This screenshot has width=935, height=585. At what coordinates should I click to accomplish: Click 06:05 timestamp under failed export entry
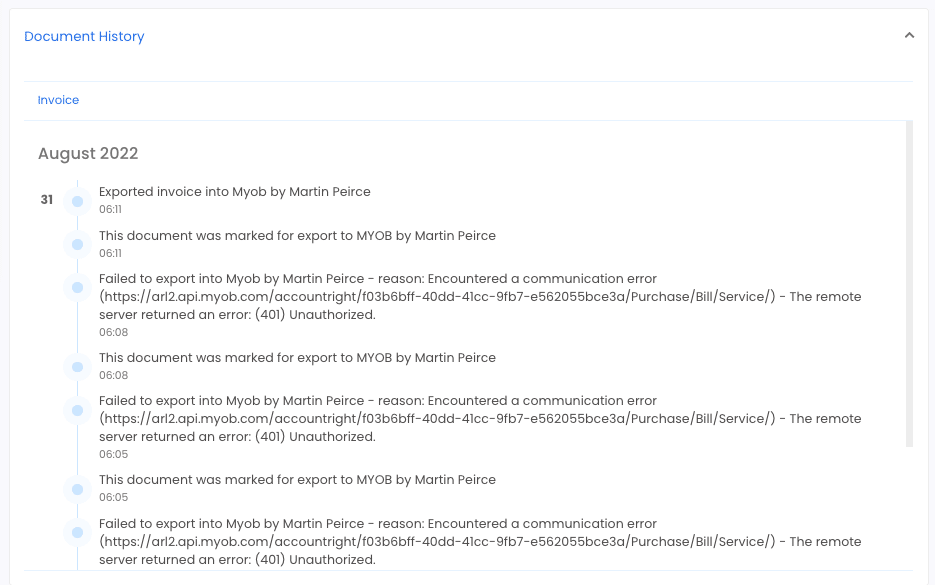coord(113,454)
